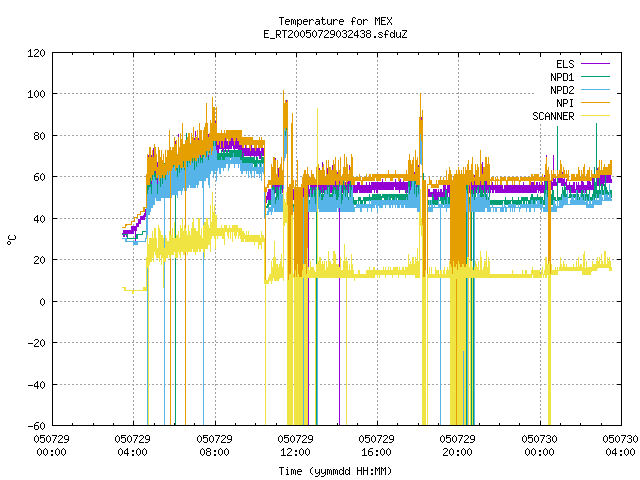
Task: Click the y-axis tick label 40
Action: coord(39,219)
